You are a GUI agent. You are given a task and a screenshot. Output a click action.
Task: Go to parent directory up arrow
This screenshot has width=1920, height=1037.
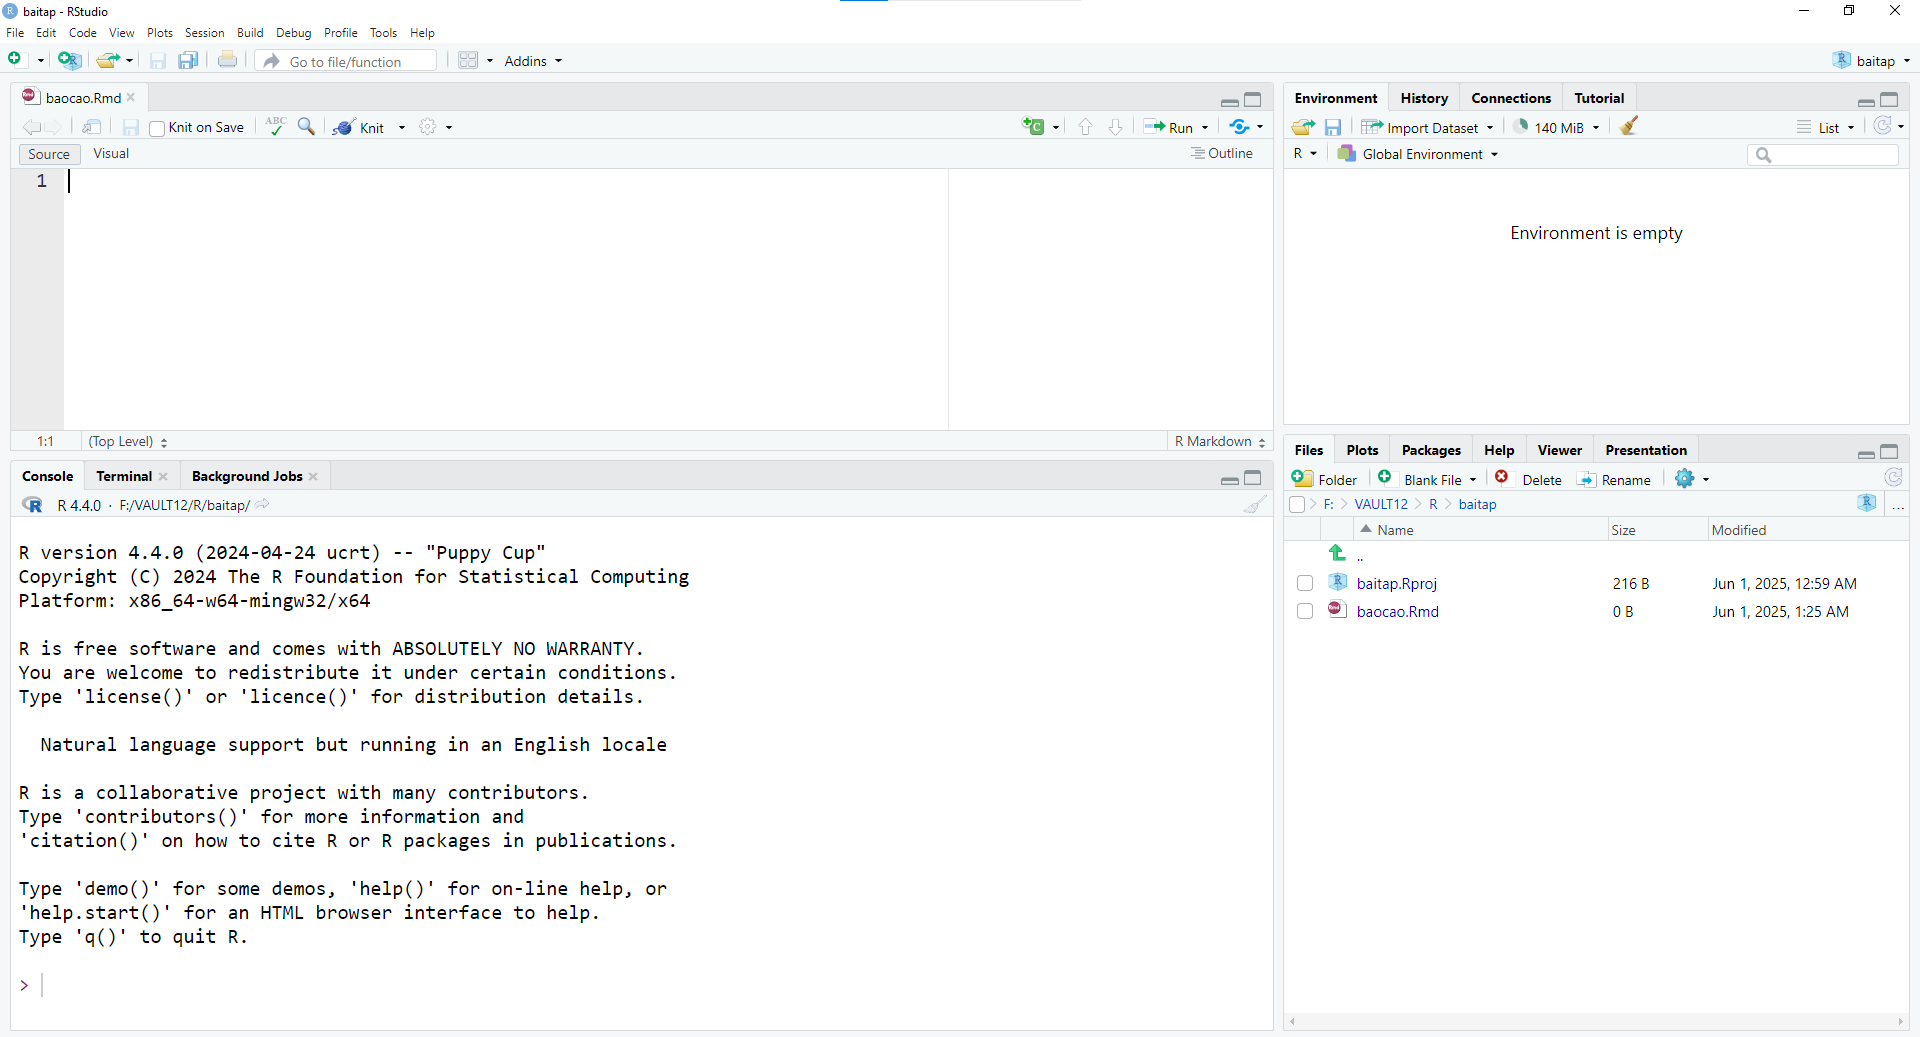pyautogui.click(x=1337, y=552)
